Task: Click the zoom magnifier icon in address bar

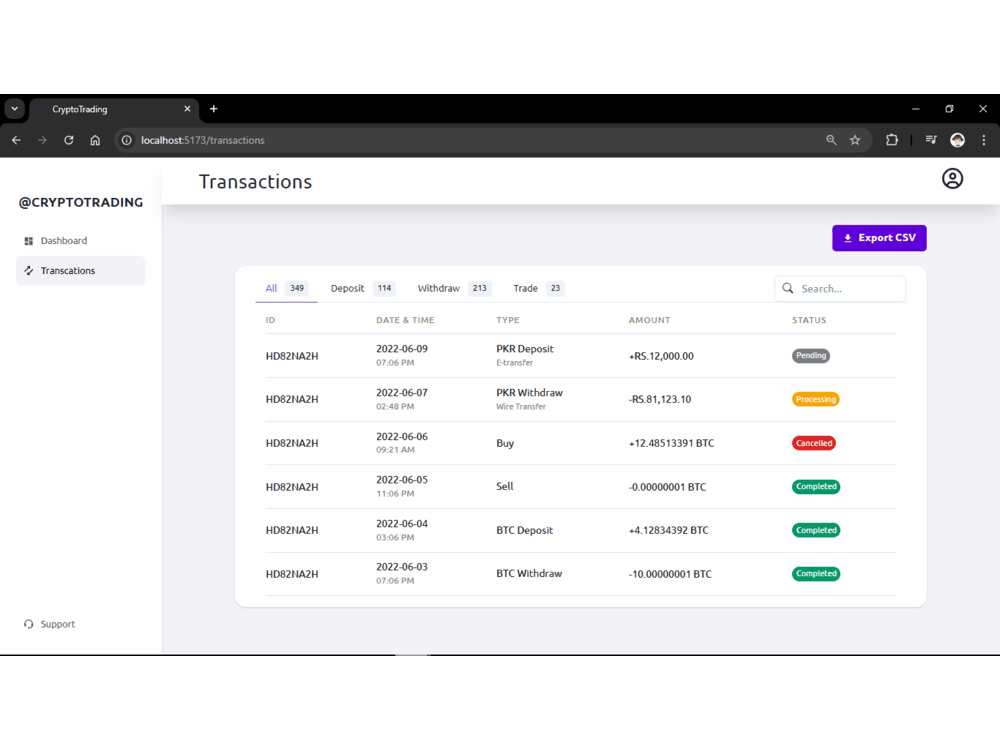Action: 830,140
